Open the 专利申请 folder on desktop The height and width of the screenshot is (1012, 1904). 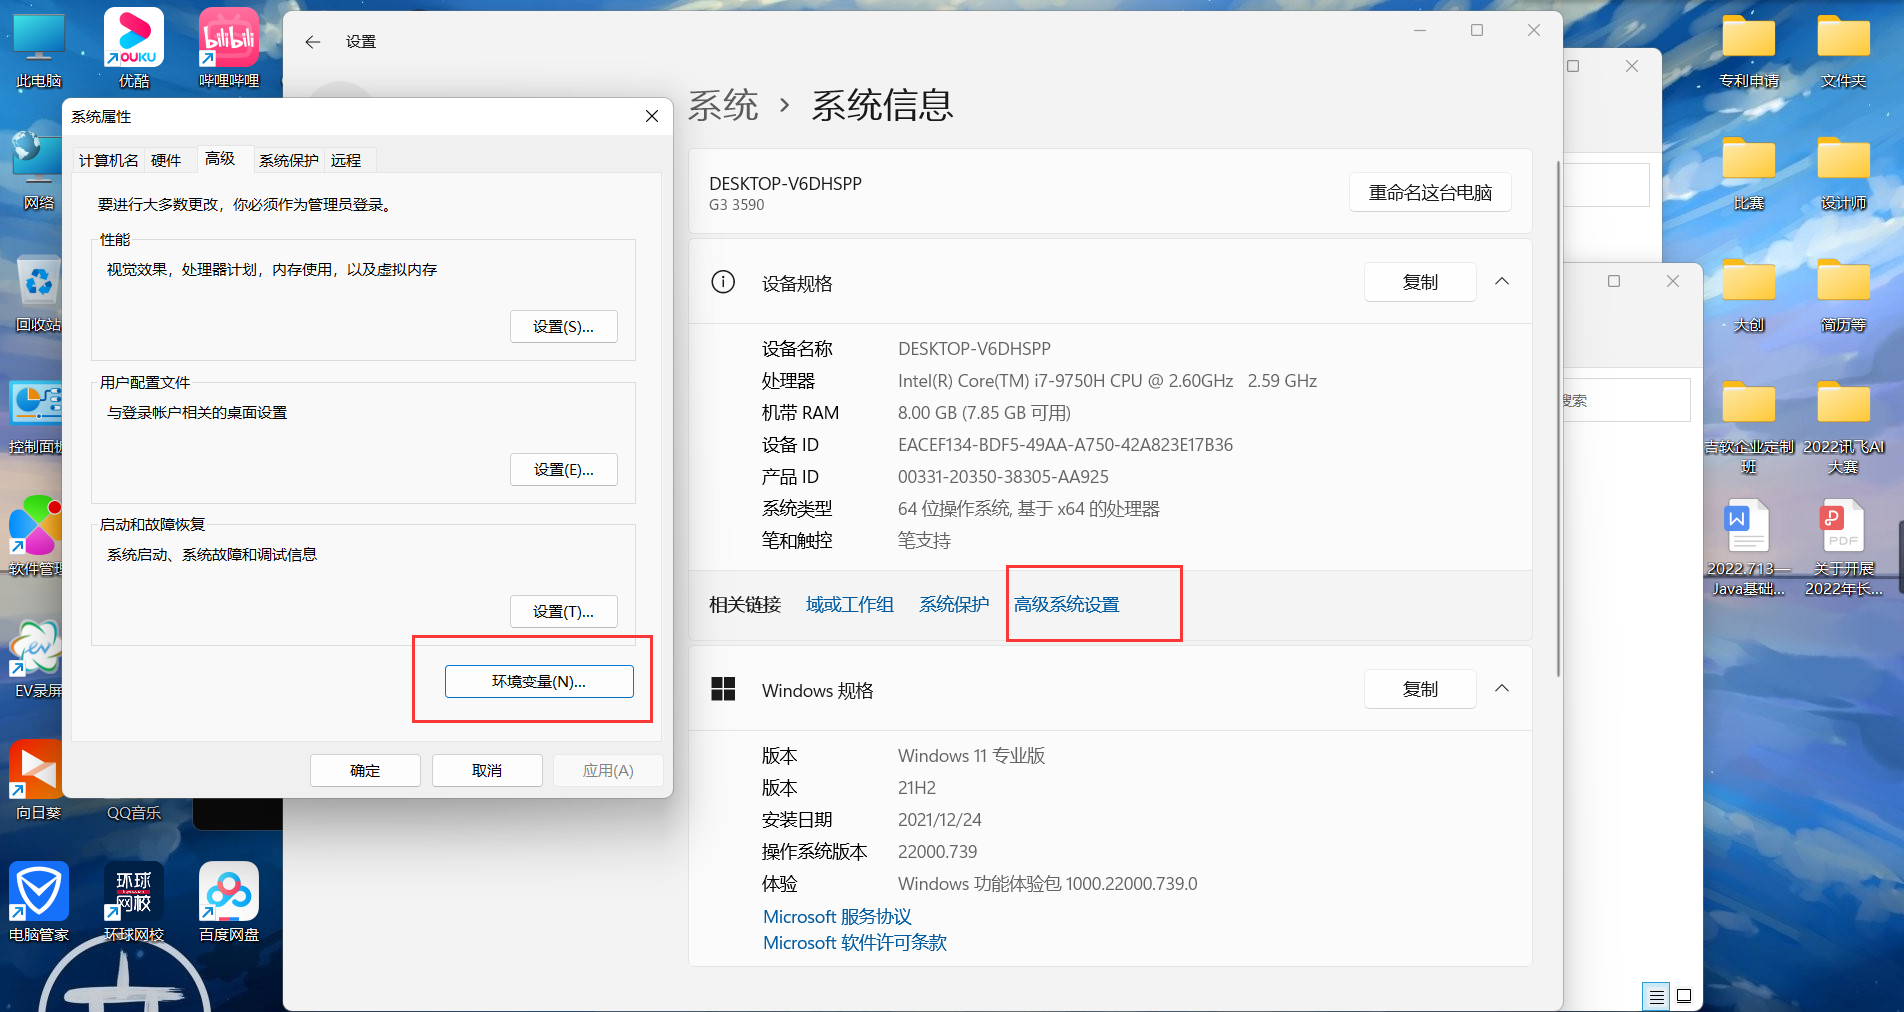[1748, 50]
